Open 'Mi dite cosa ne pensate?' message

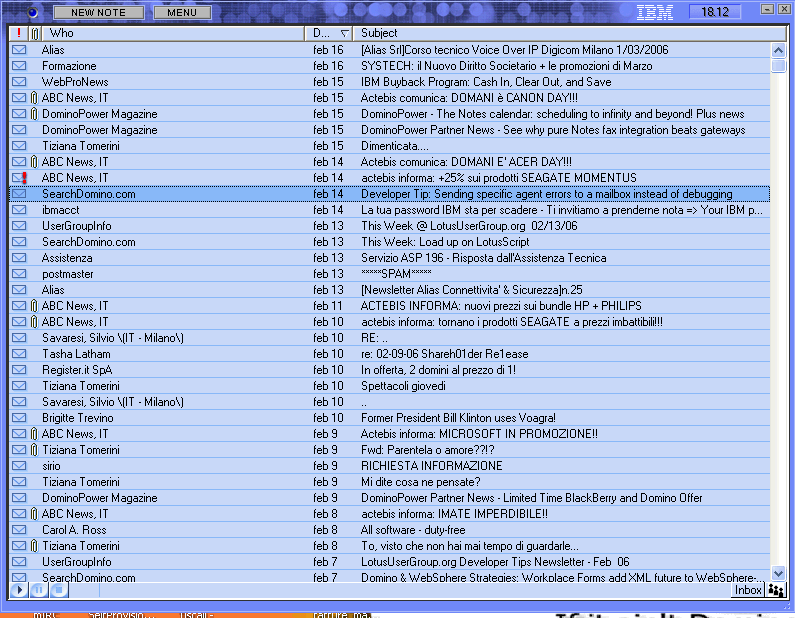[420, 482]
